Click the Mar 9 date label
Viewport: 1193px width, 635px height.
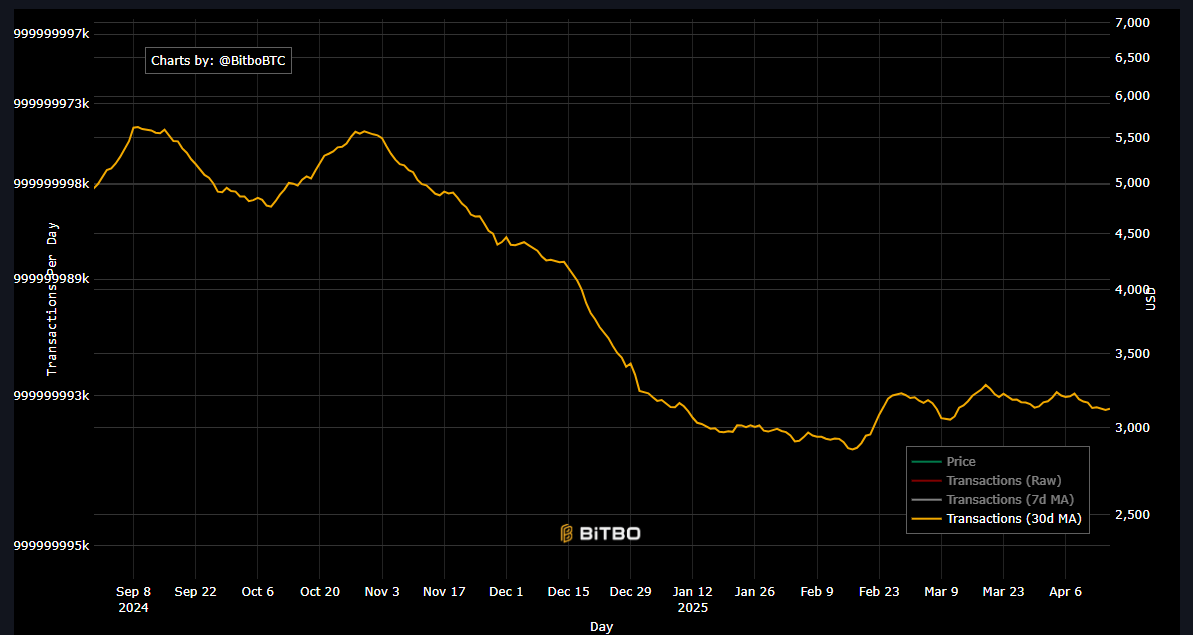941,592
